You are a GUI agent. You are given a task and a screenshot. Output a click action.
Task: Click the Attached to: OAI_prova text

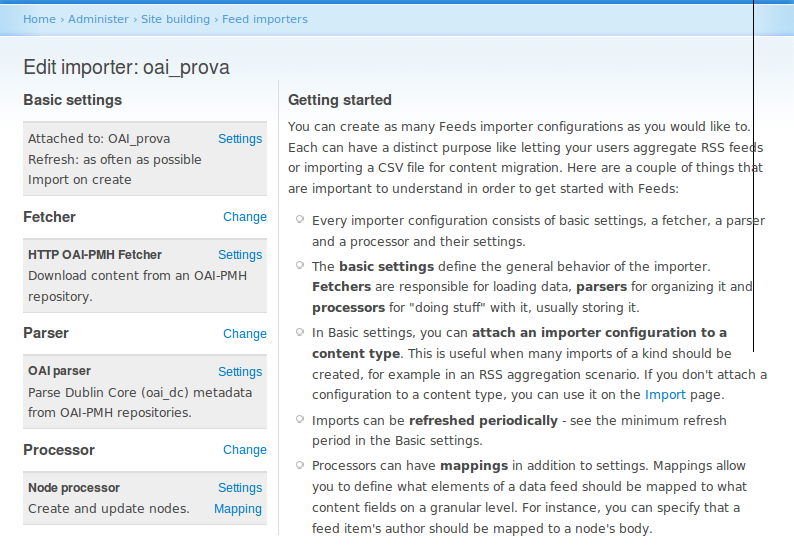[99, 139]
